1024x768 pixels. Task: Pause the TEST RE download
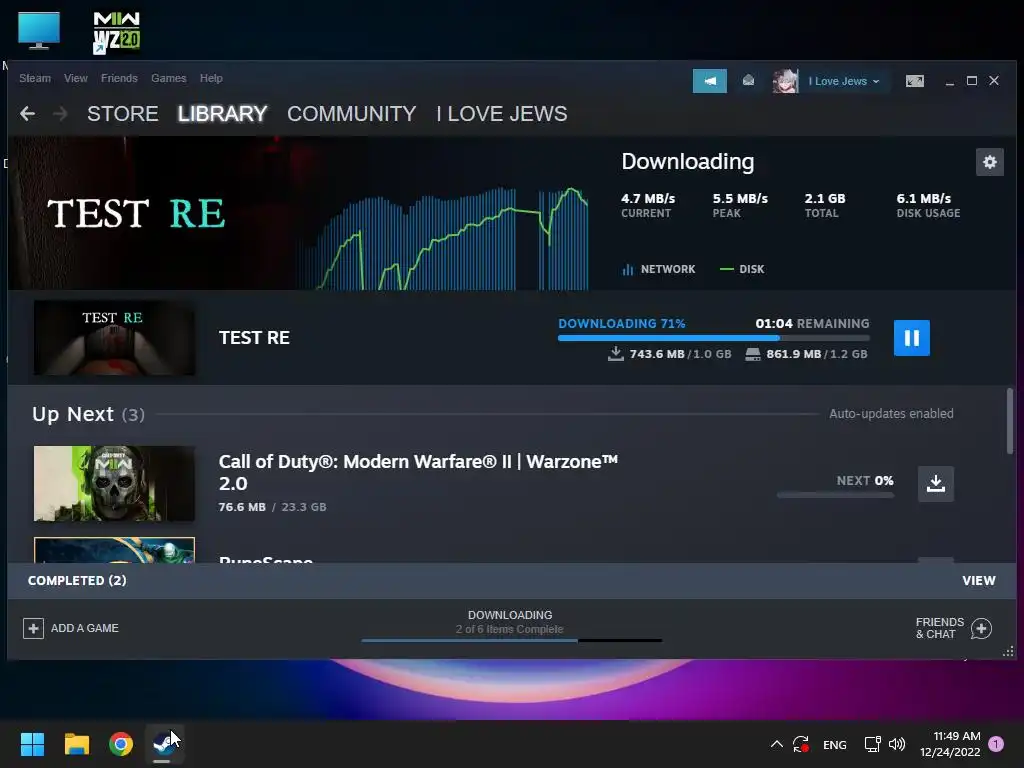pyautogui.click(x=911, y=338)
